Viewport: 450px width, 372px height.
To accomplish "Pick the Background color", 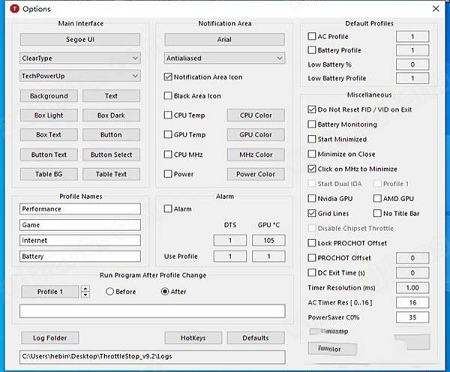I will [49, 96].
